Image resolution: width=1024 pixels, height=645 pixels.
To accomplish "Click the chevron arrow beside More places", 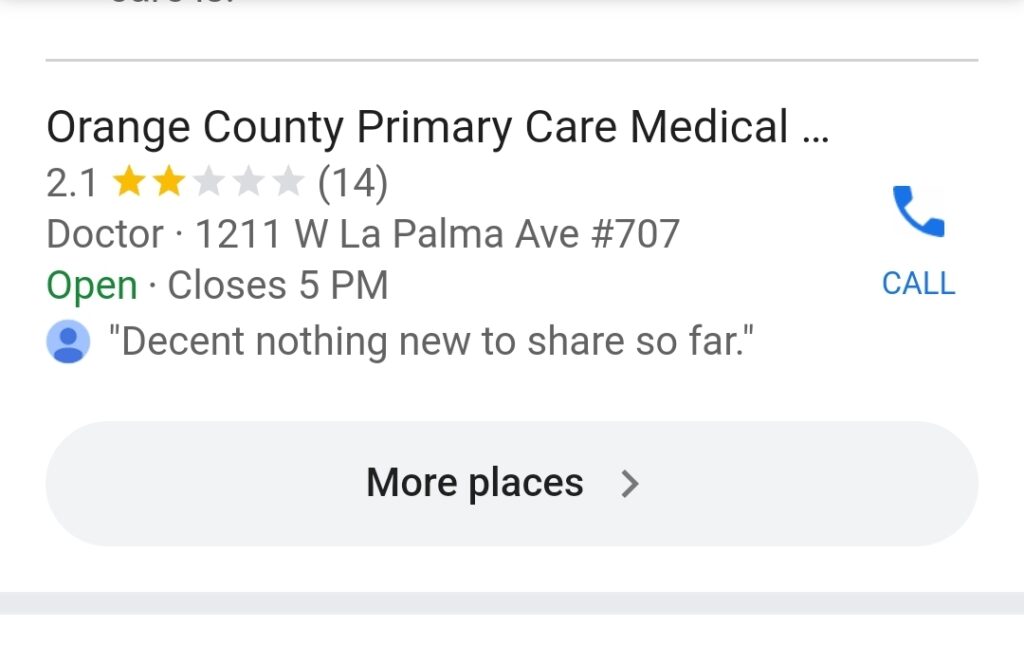I will coord(629,485).
